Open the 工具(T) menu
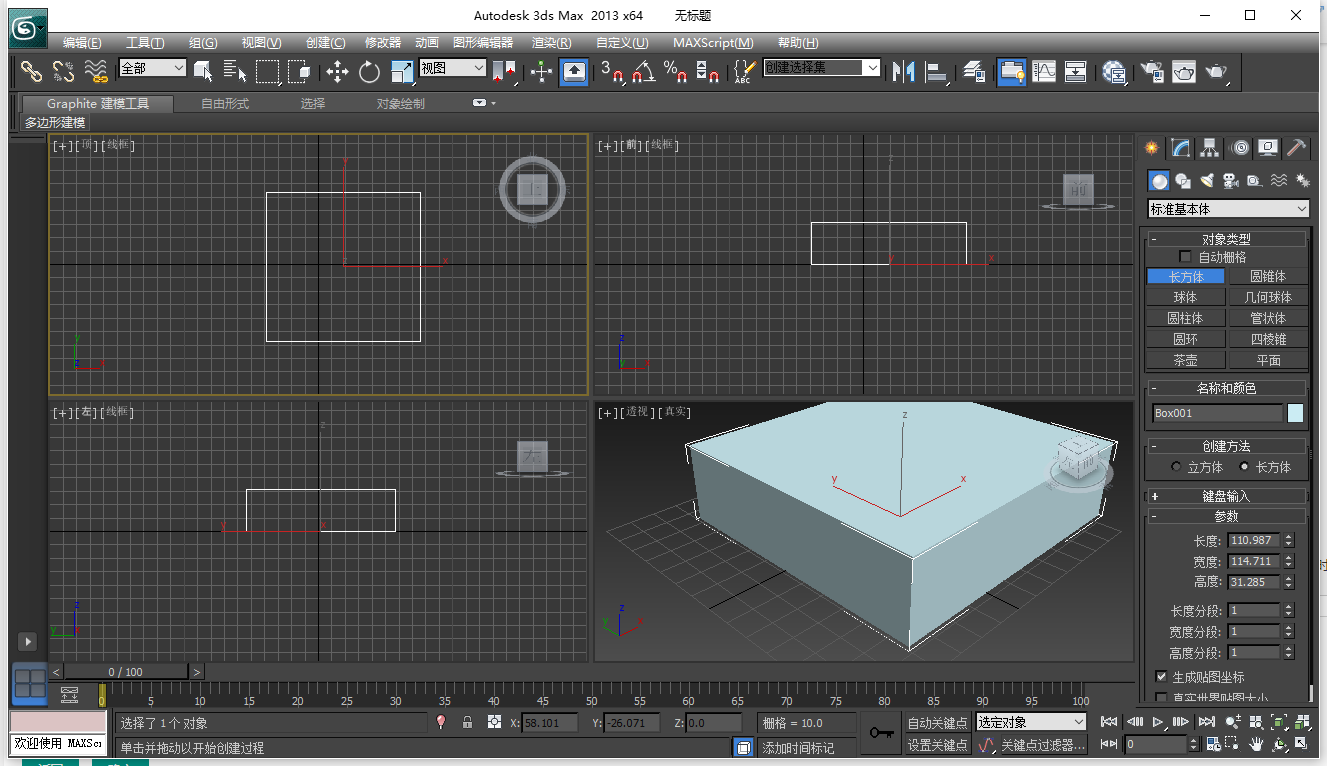 [x=145, y=43]
